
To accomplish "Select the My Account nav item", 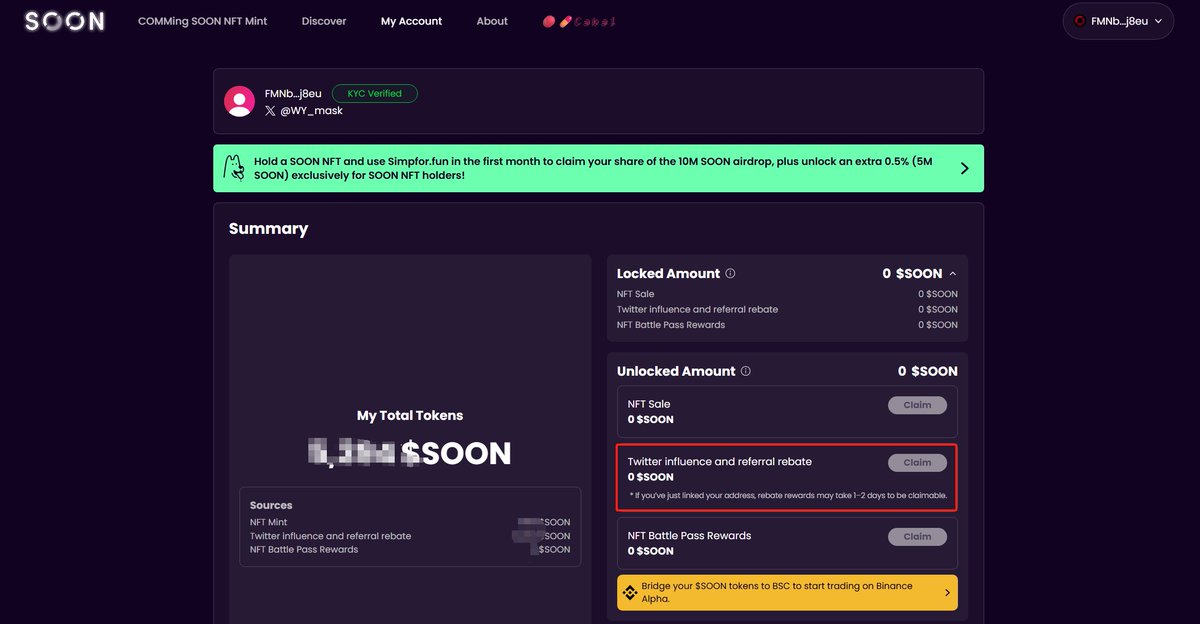I will click(x=411, y=21).
